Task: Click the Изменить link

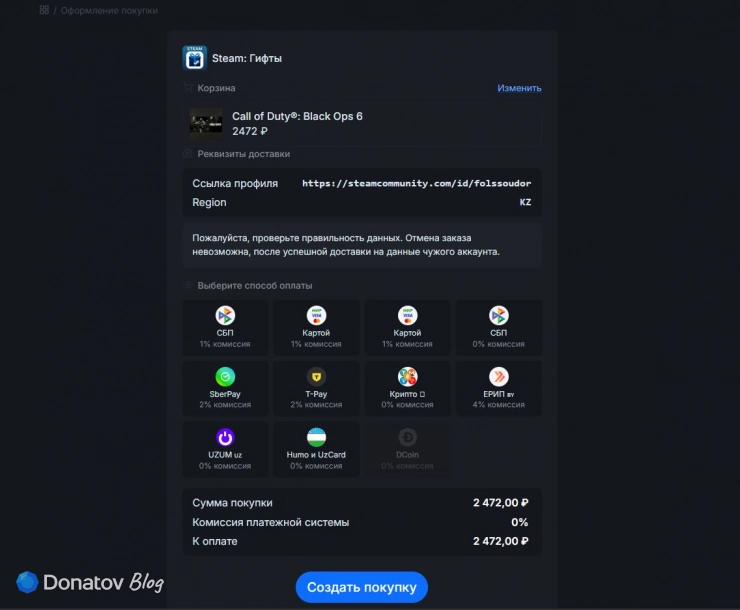Action: point(519,88)
